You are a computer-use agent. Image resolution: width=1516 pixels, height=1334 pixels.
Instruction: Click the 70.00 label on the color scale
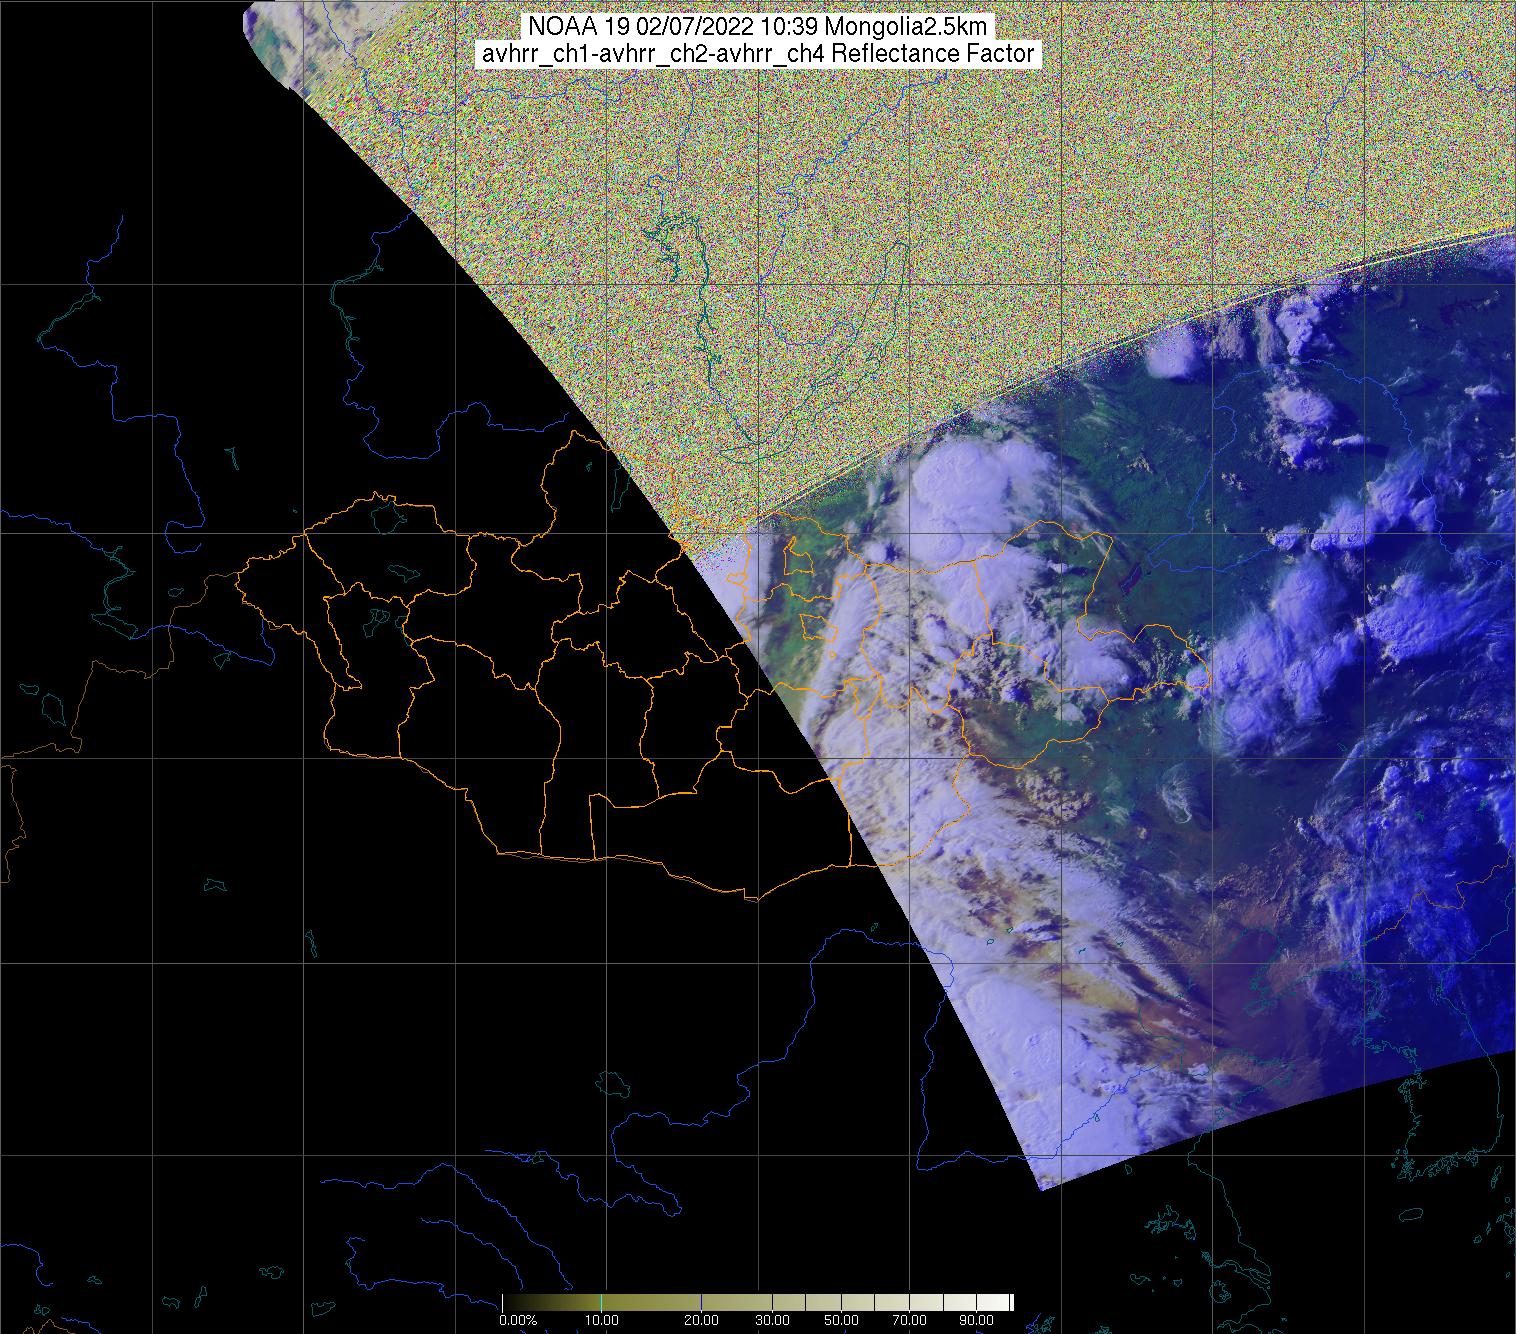(x=909, y=1321)
